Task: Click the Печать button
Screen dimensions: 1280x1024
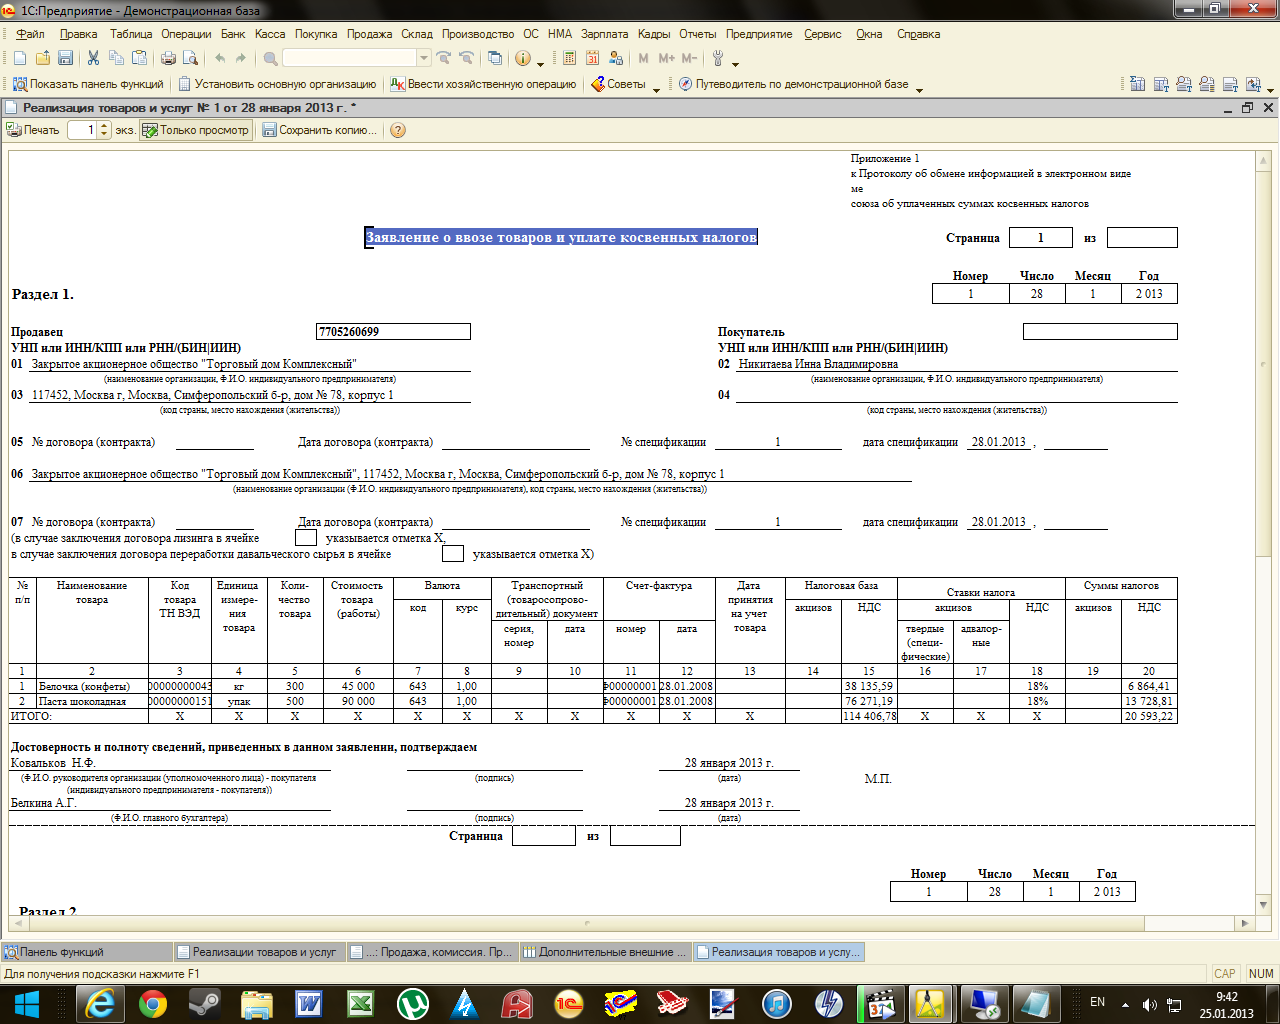Action: (x=33, y=130)
